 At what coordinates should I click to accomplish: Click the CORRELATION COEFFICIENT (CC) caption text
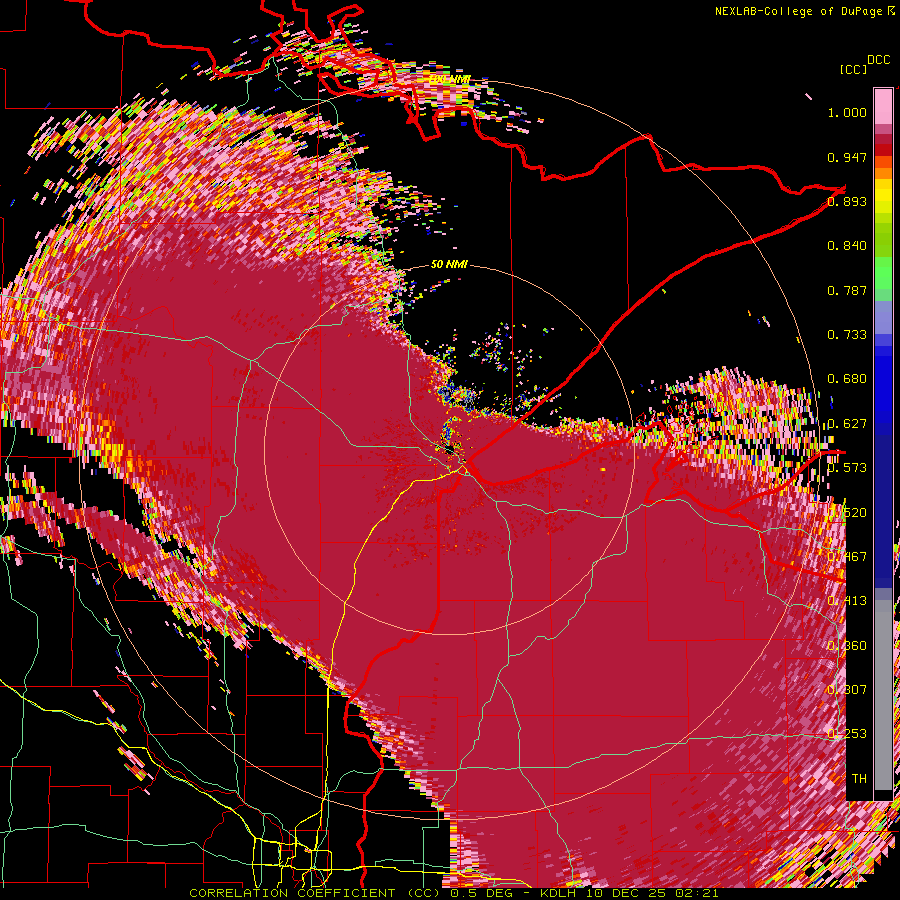(315, 893)
